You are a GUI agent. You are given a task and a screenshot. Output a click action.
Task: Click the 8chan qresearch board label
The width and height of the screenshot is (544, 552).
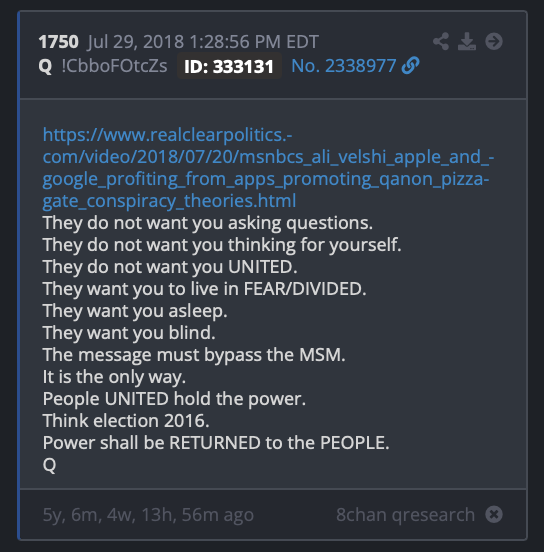pyautogui.click(x=405, y=515)
